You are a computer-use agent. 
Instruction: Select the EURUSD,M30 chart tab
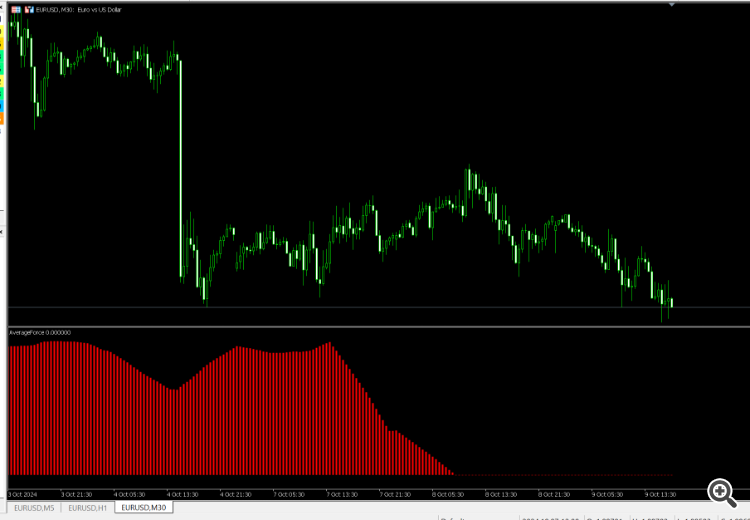click(x=144, y=507)
